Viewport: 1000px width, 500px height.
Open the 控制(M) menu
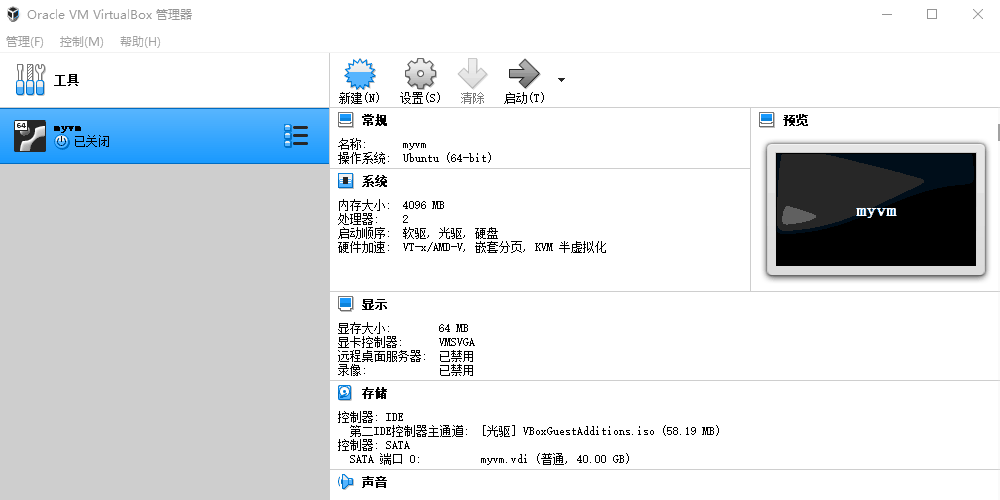(x=82, y=41)
